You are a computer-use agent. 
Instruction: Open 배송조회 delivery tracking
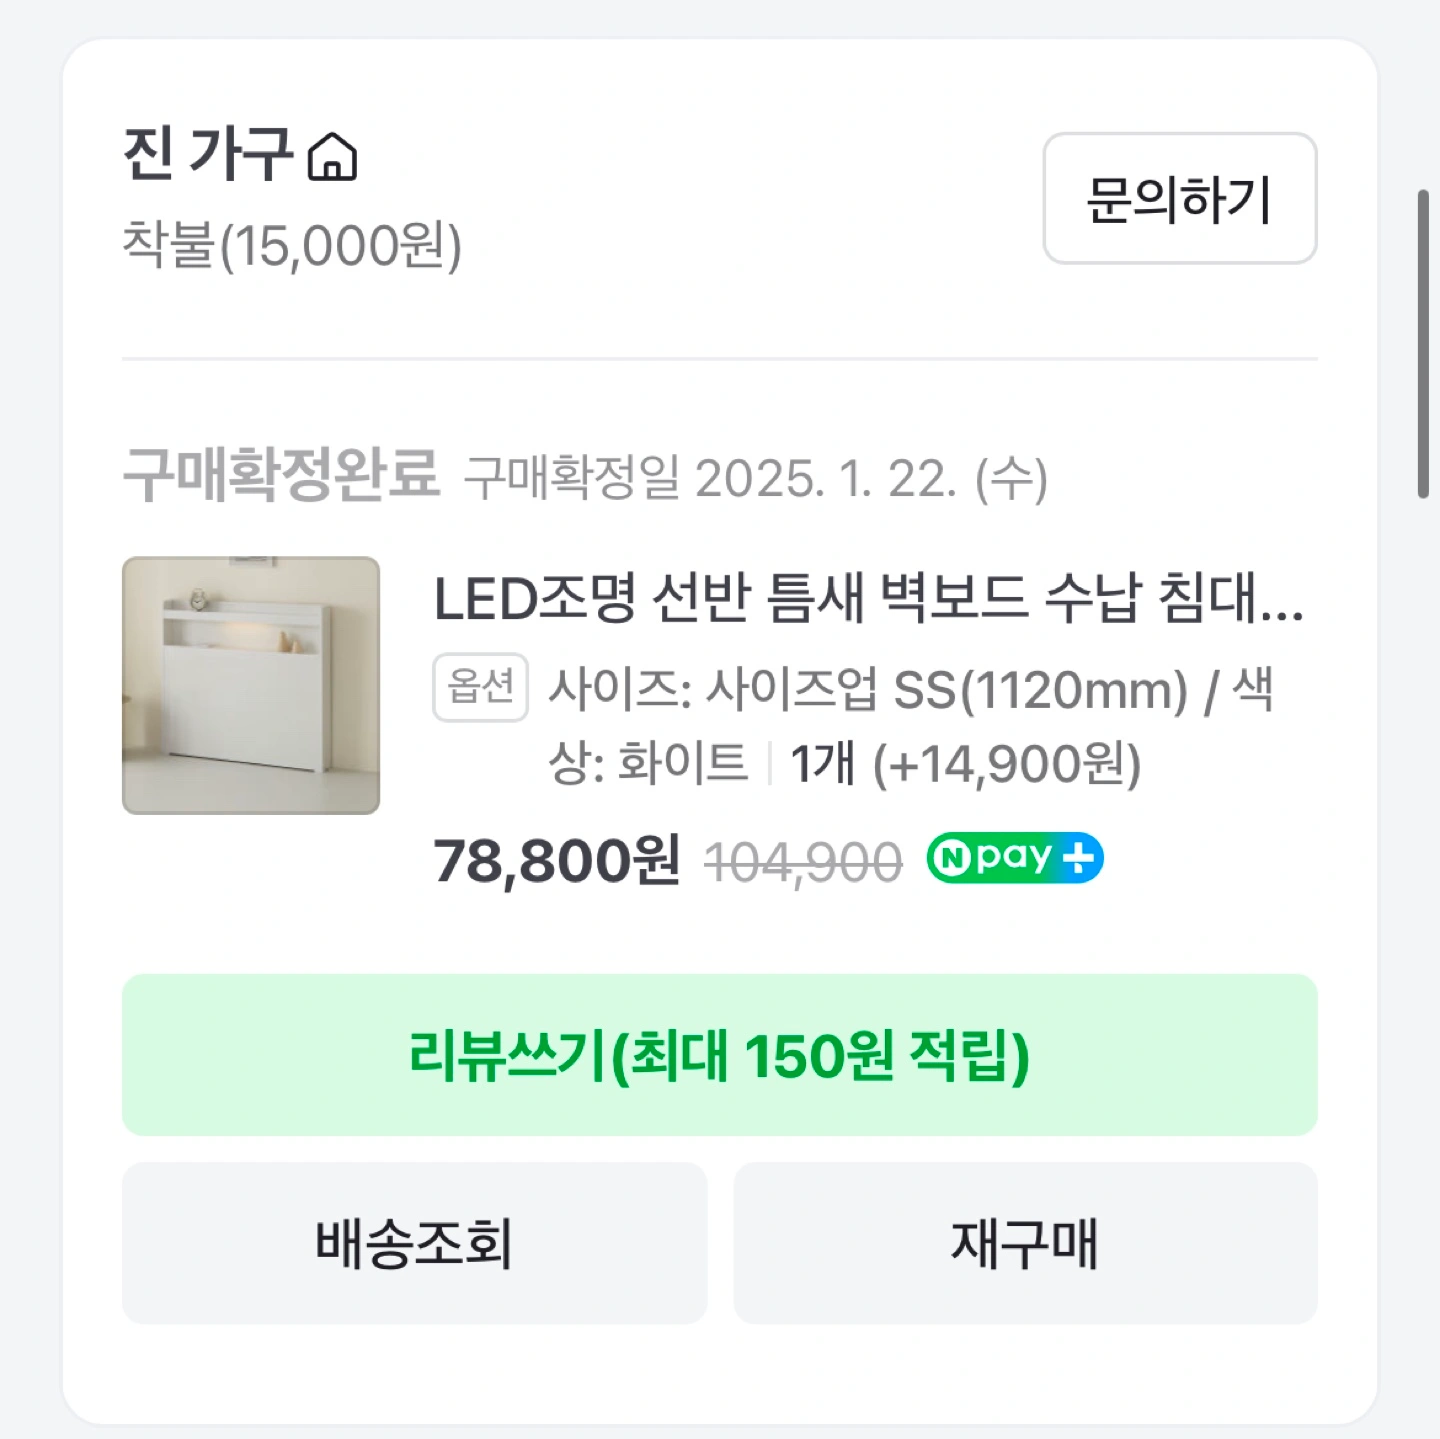(414, 1243)
